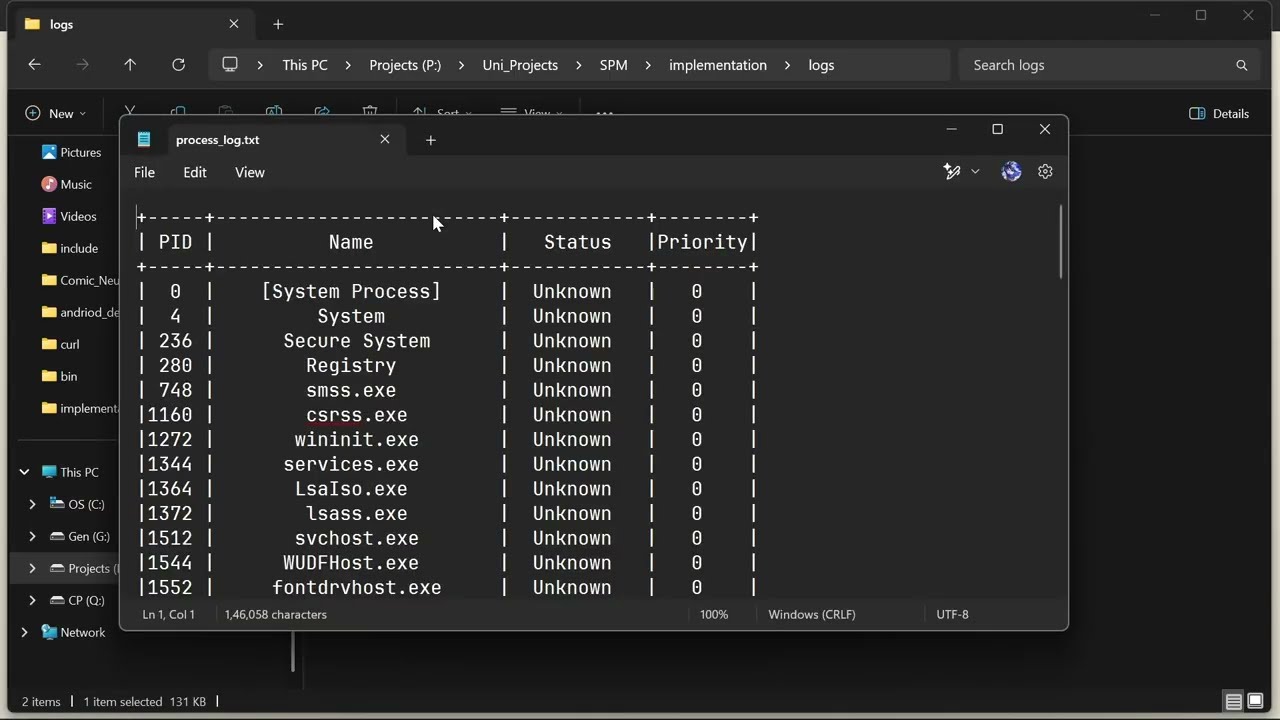
Task: Click the fontdrvhost.exe entry
Action: 357,588
